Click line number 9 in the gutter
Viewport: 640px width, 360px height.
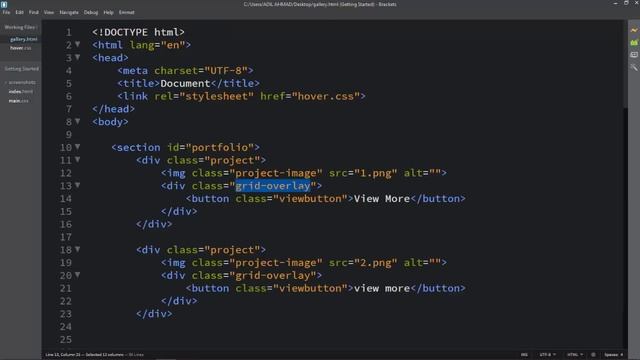pyautogui.click(x=69, y=134)
